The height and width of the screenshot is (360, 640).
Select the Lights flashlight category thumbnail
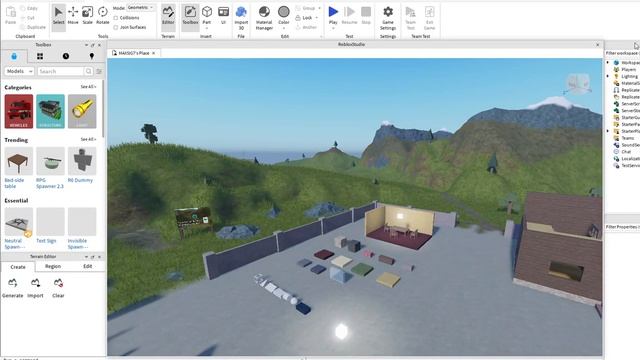[82, 111]
